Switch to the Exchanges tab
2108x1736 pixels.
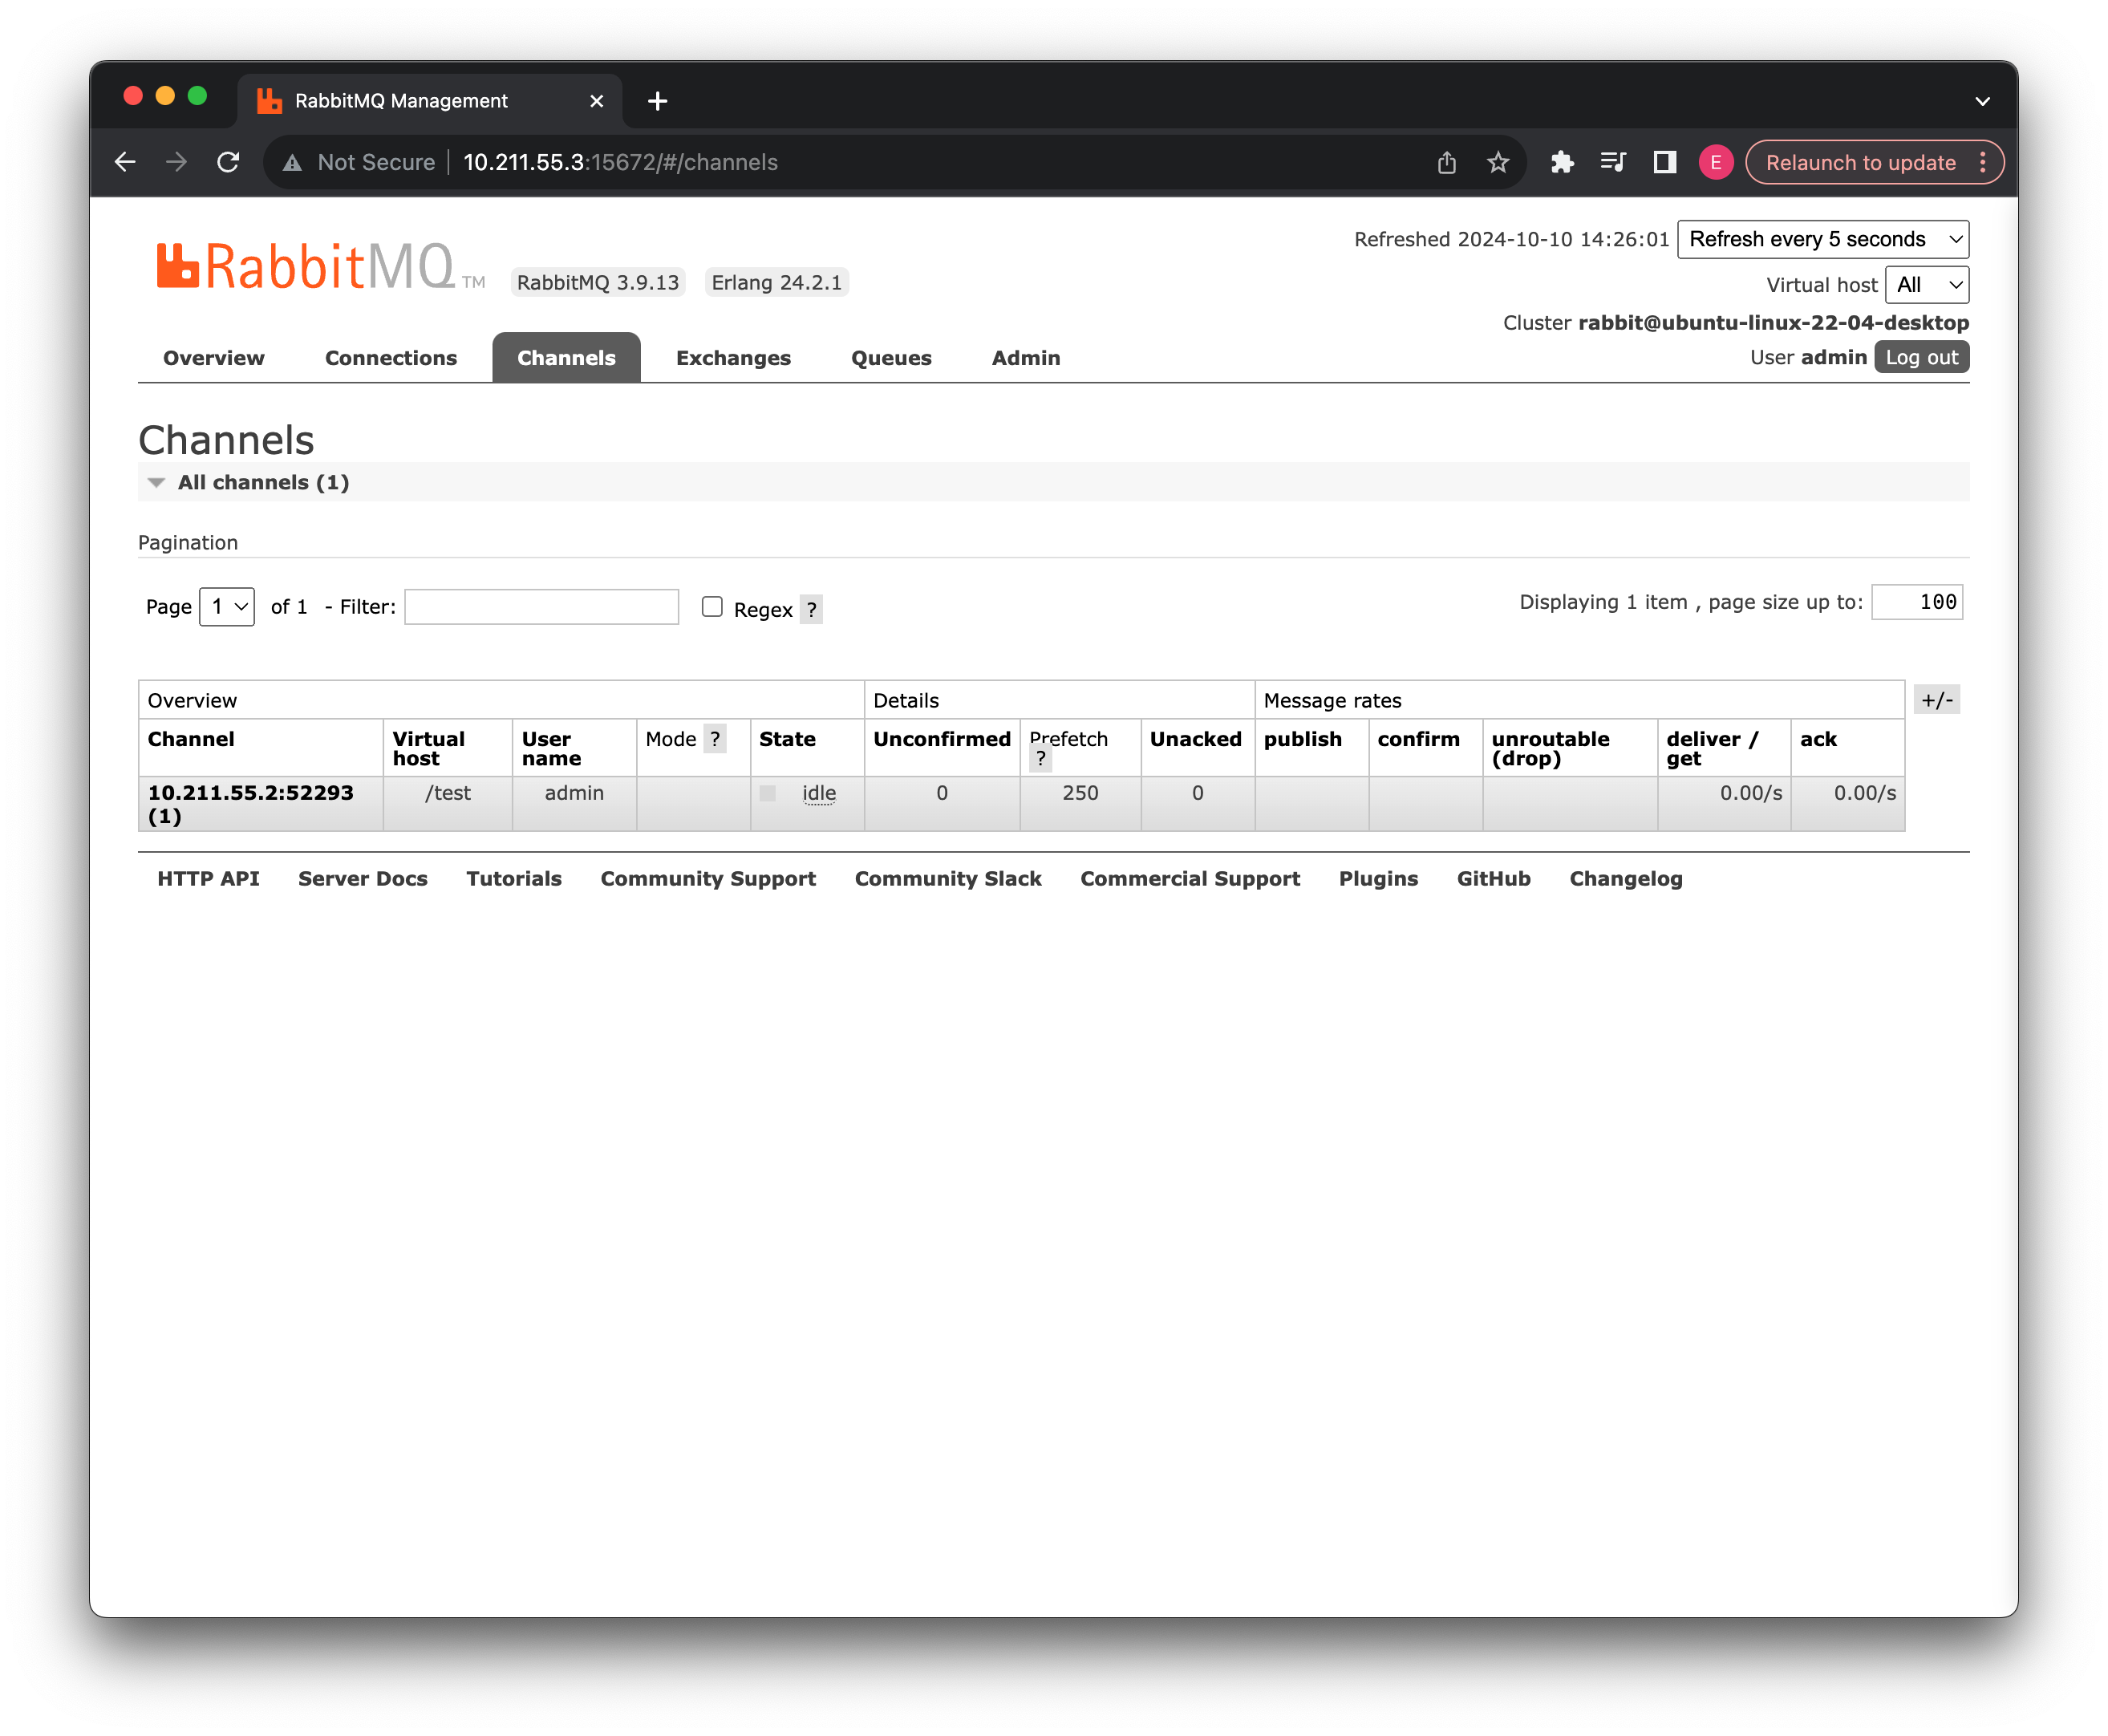coord(733,358)
